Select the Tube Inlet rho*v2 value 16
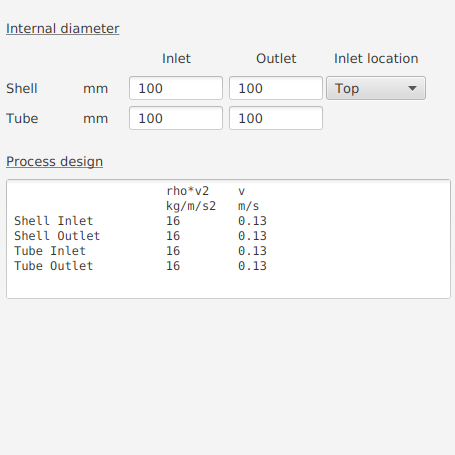Screen dimensions: 455x455 [x=173, y=251]
